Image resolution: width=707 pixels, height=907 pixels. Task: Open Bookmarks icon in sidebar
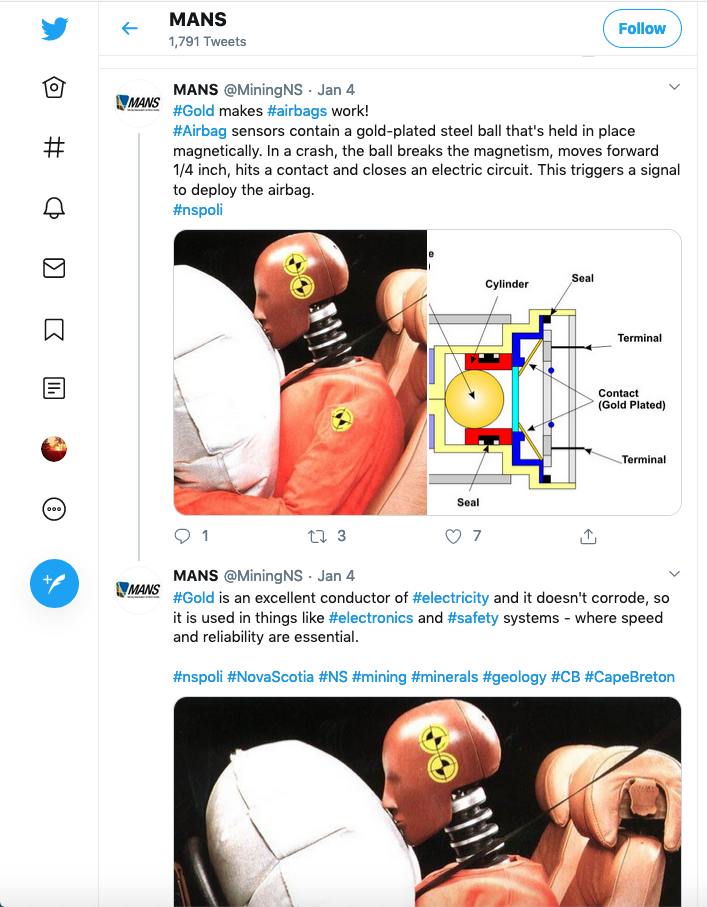pyautogui.click(x=54, y=329)
